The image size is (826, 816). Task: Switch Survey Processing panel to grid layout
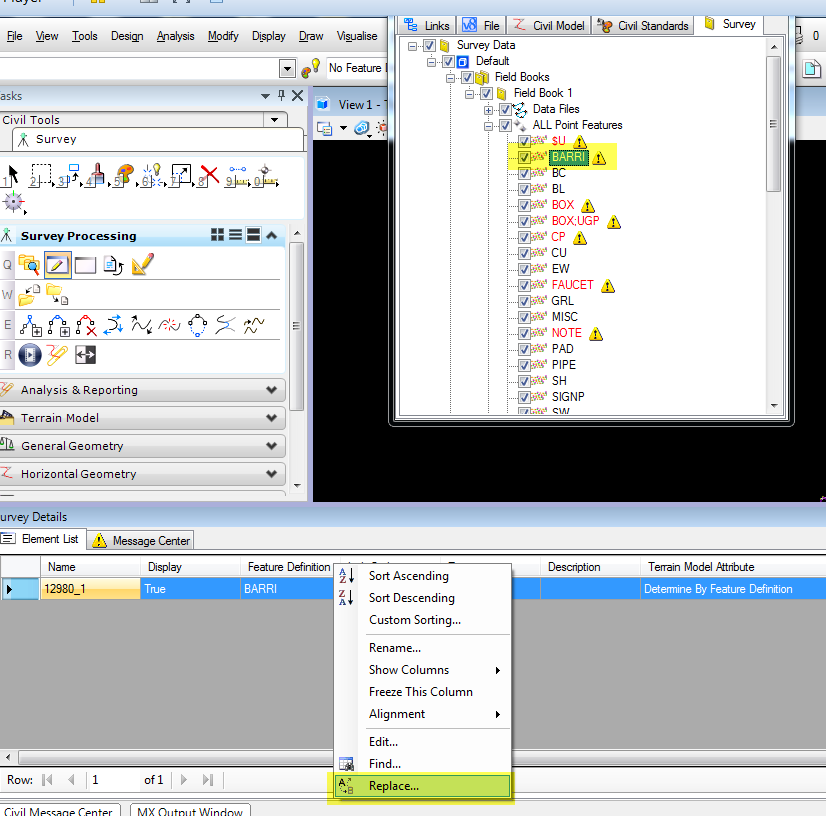coord(218,234)
